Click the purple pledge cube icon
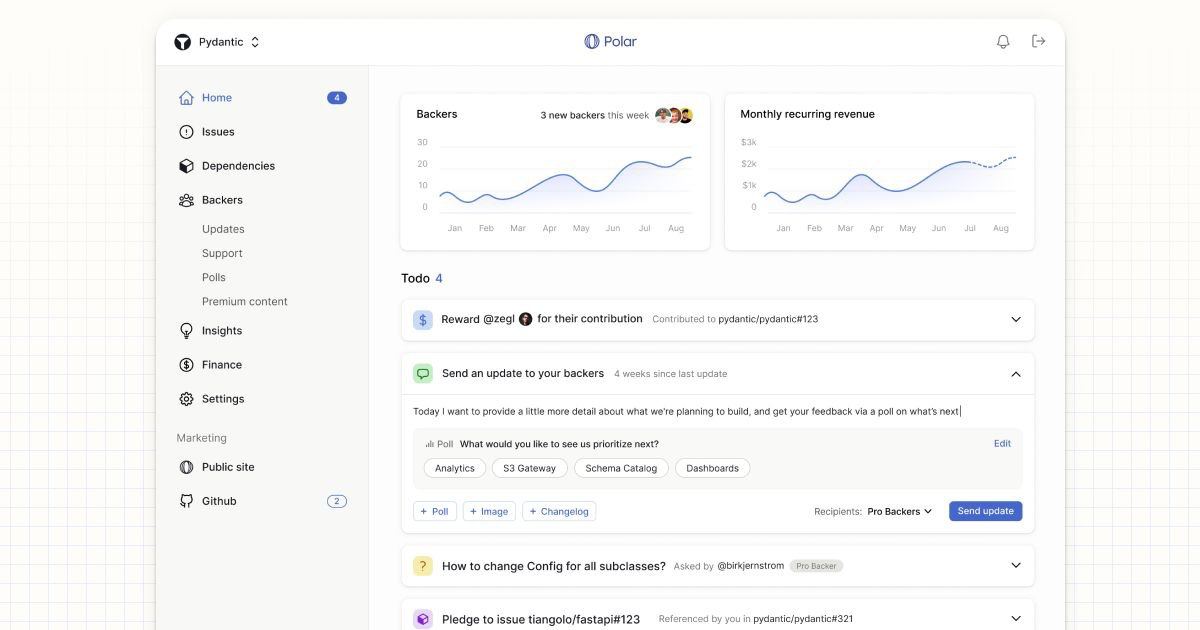This screenshot has height=630, width=1200. pos(423,619)
